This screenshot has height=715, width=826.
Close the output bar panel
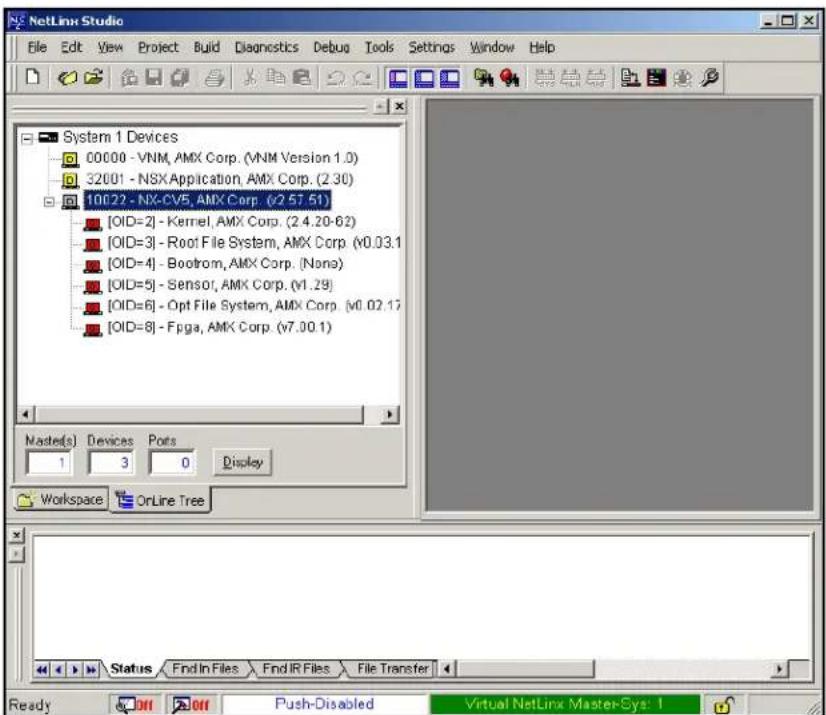(x=17, y=535)
